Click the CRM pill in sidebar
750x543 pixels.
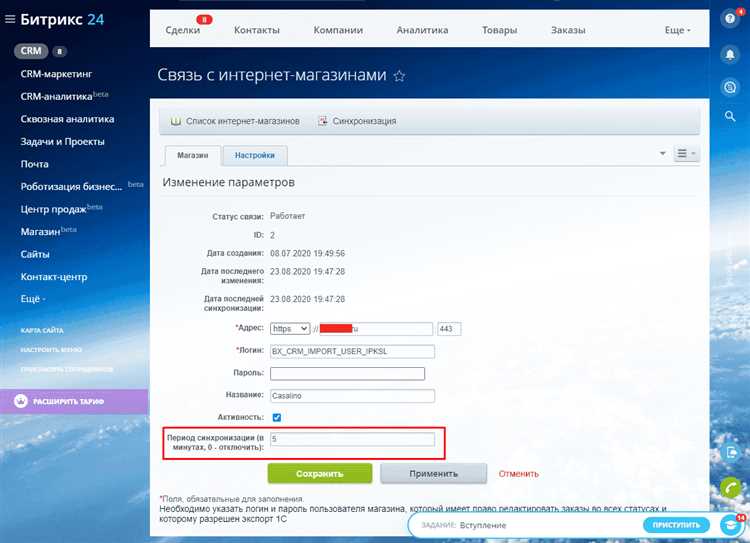click(31, 51)
